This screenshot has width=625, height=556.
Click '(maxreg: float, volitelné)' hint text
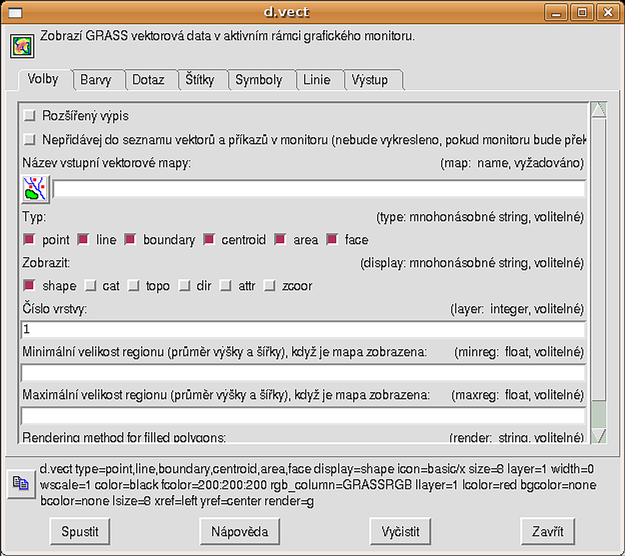(x=517, y=395)
